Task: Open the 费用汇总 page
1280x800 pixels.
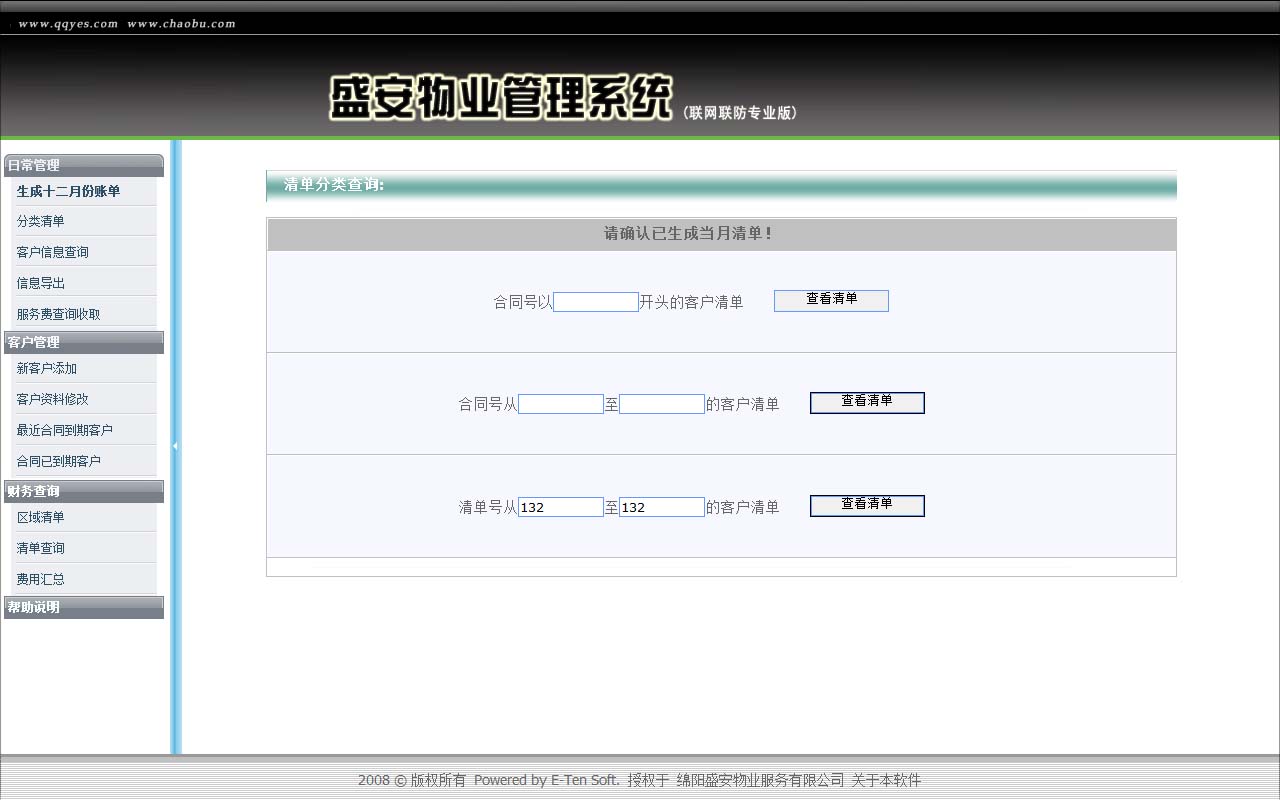Action: (40, 579)
